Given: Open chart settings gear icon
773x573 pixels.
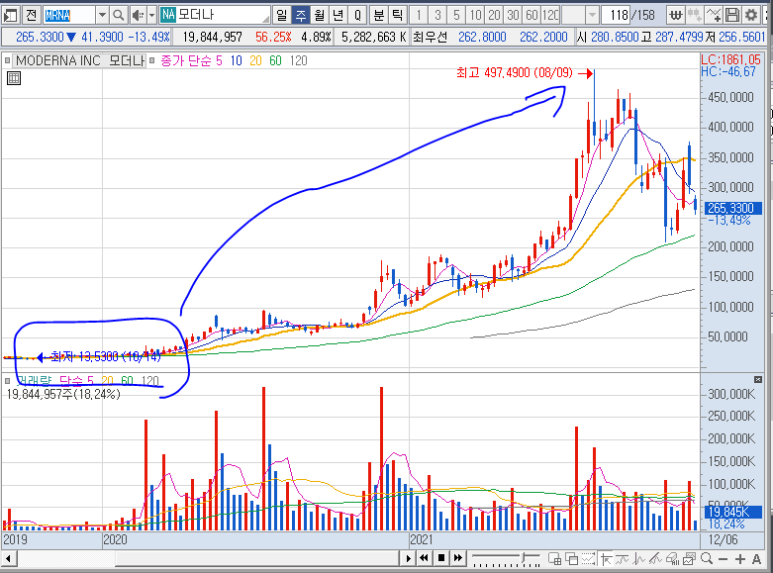Looking at the screenshot, I should (751, 15).
